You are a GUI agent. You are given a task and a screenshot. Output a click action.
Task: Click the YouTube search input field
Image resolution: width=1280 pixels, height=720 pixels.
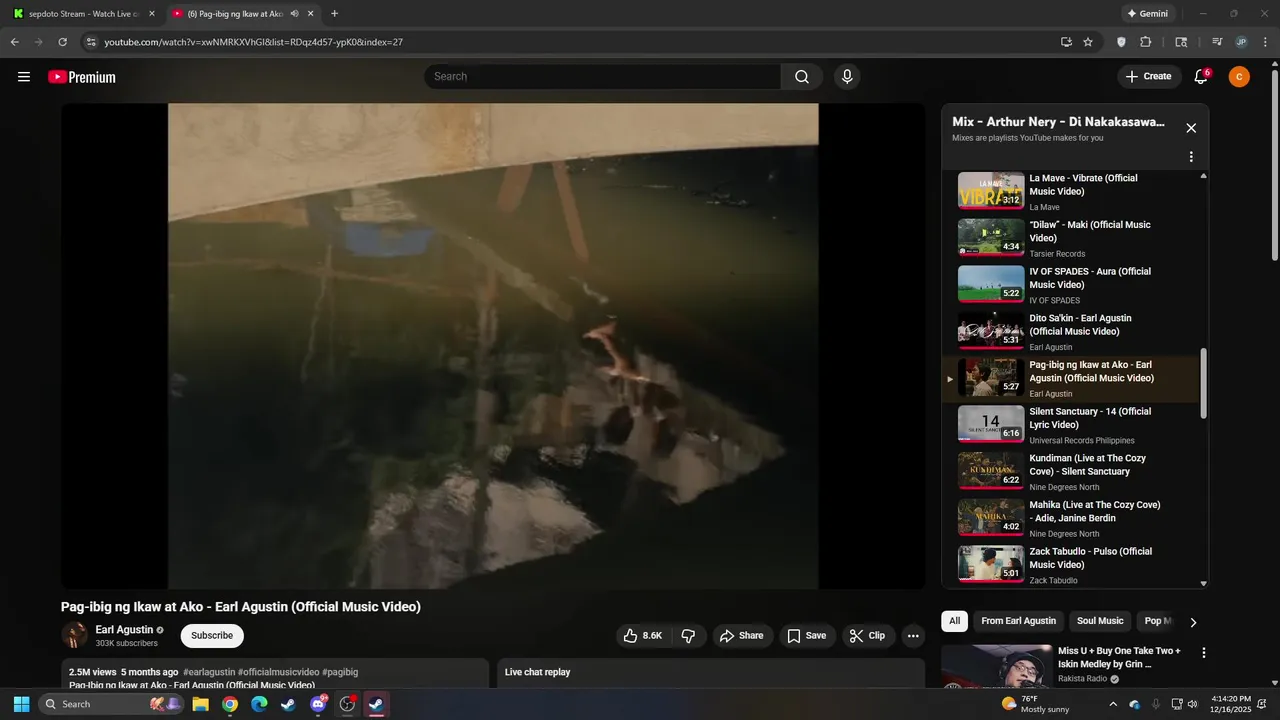(603, 77)
